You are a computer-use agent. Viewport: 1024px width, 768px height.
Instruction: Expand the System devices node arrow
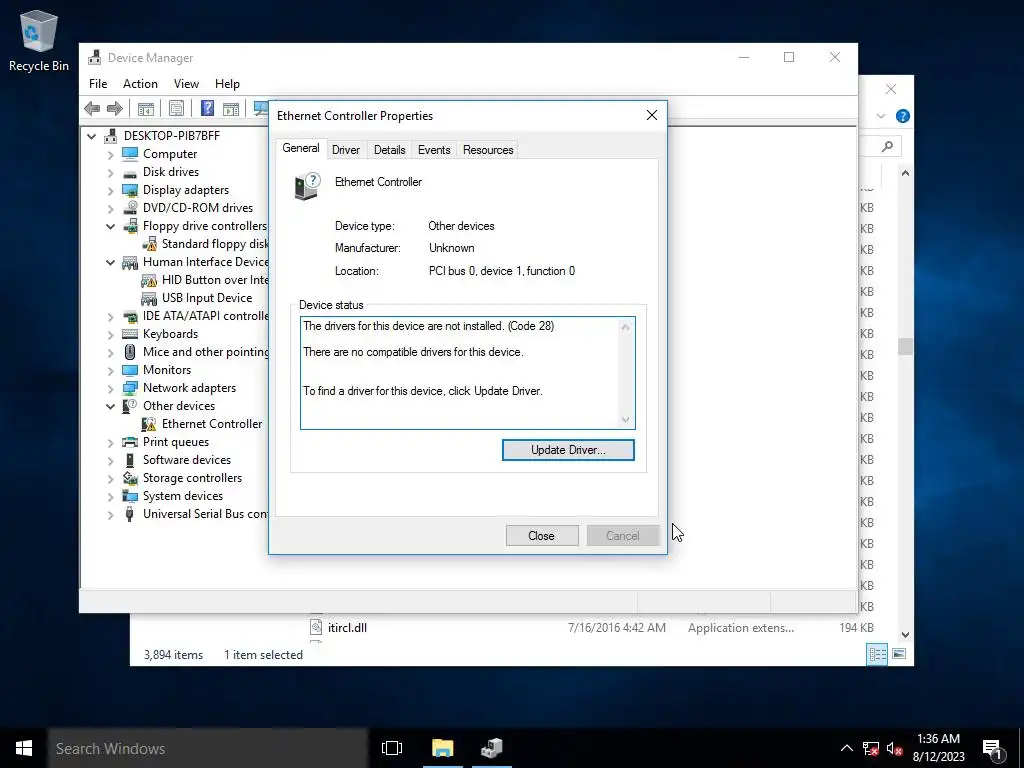(110, 496)
